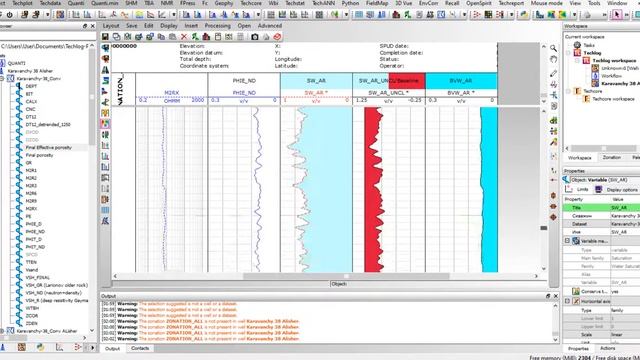Switch to the Actions tab under Properties
Viewport: 640px width, 360px height.
[x=607, y=348]
